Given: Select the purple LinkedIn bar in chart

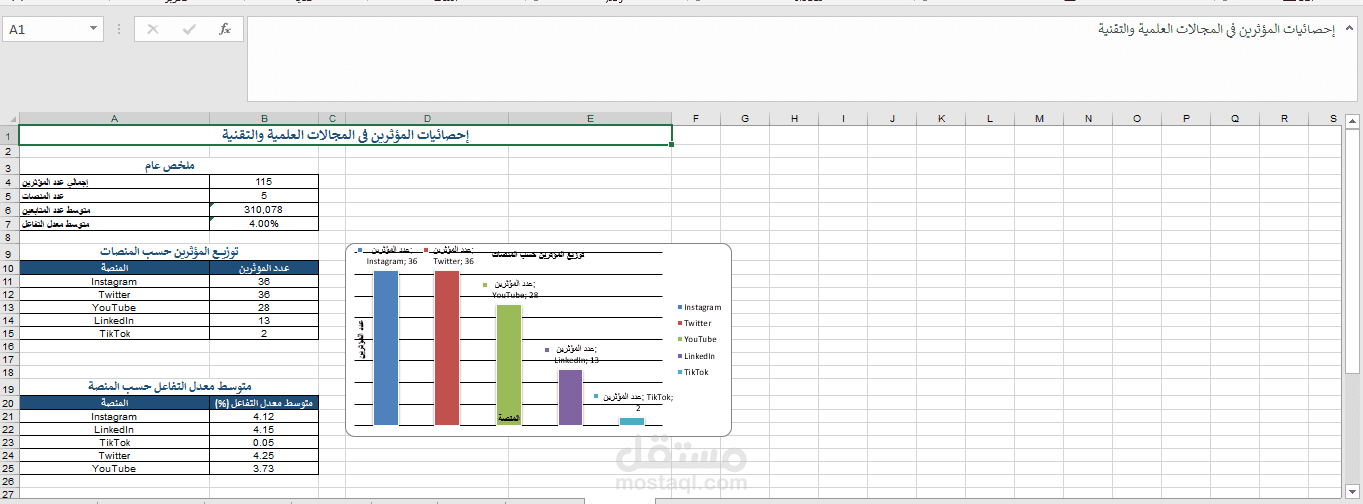Looking at the screenshot, I should click(x=570, y=398).
